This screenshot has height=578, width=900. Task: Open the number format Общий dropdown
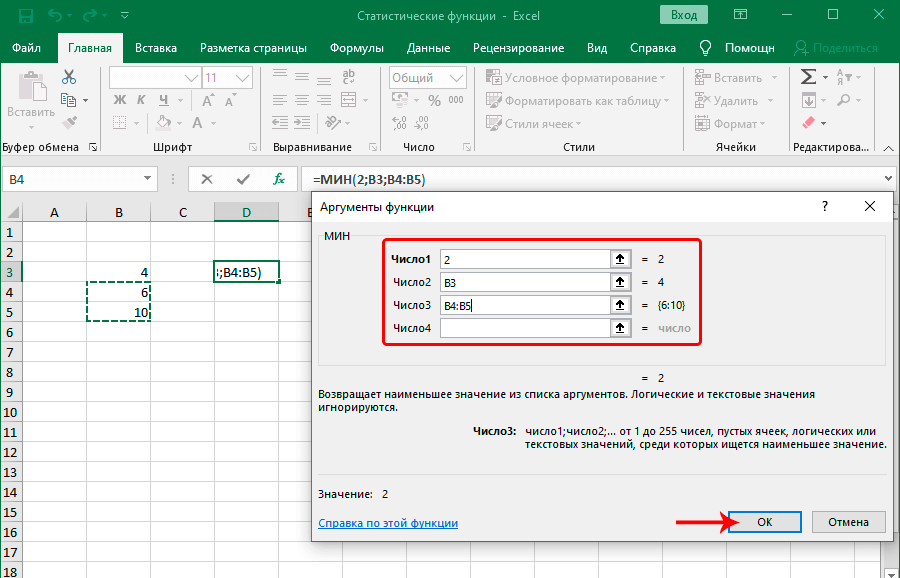455,77
